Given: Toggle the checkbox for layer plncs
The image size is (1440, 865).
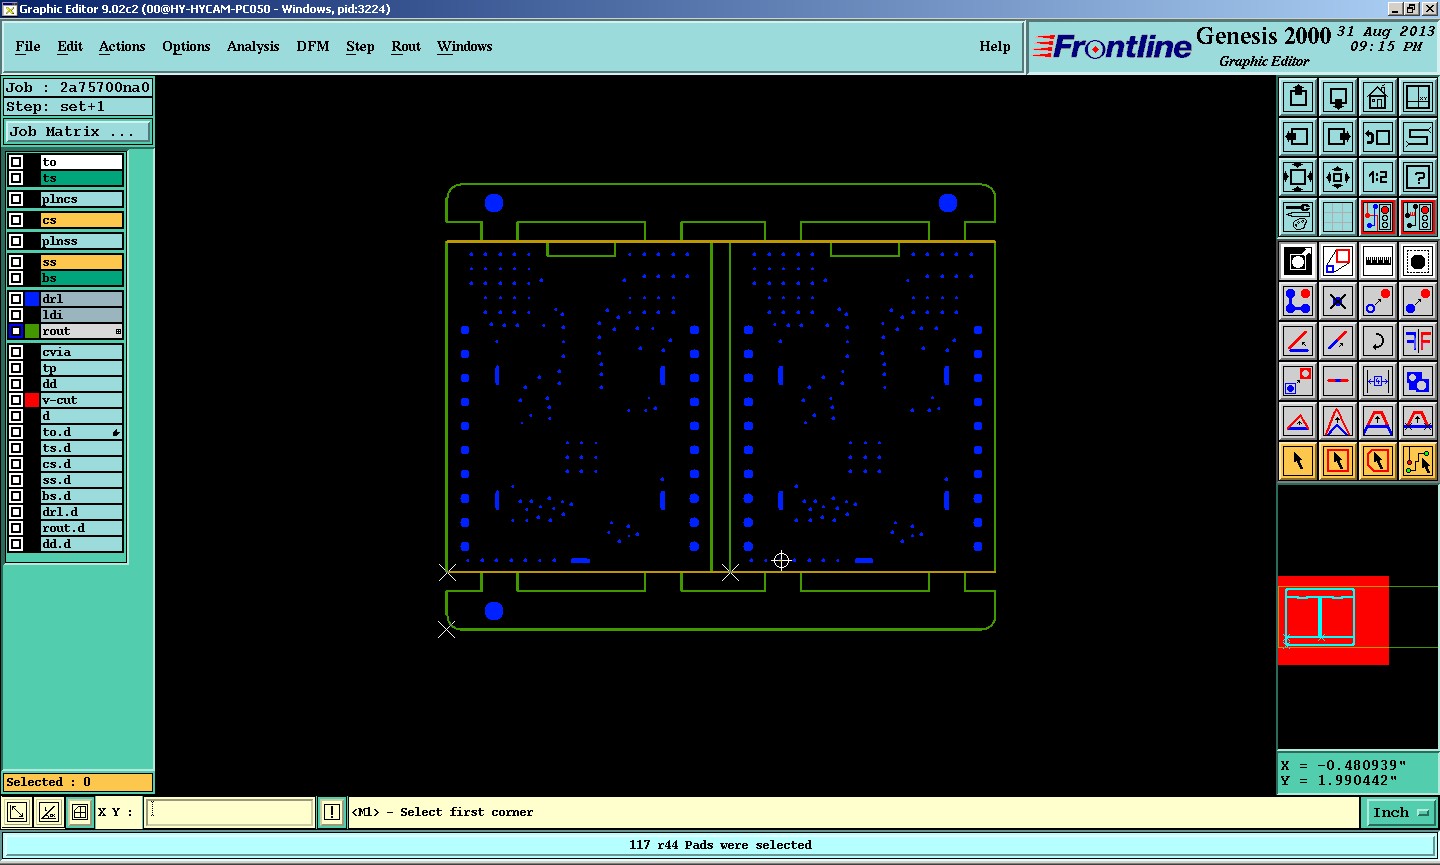Looking at the screenshot, I should tap(16, 199).
